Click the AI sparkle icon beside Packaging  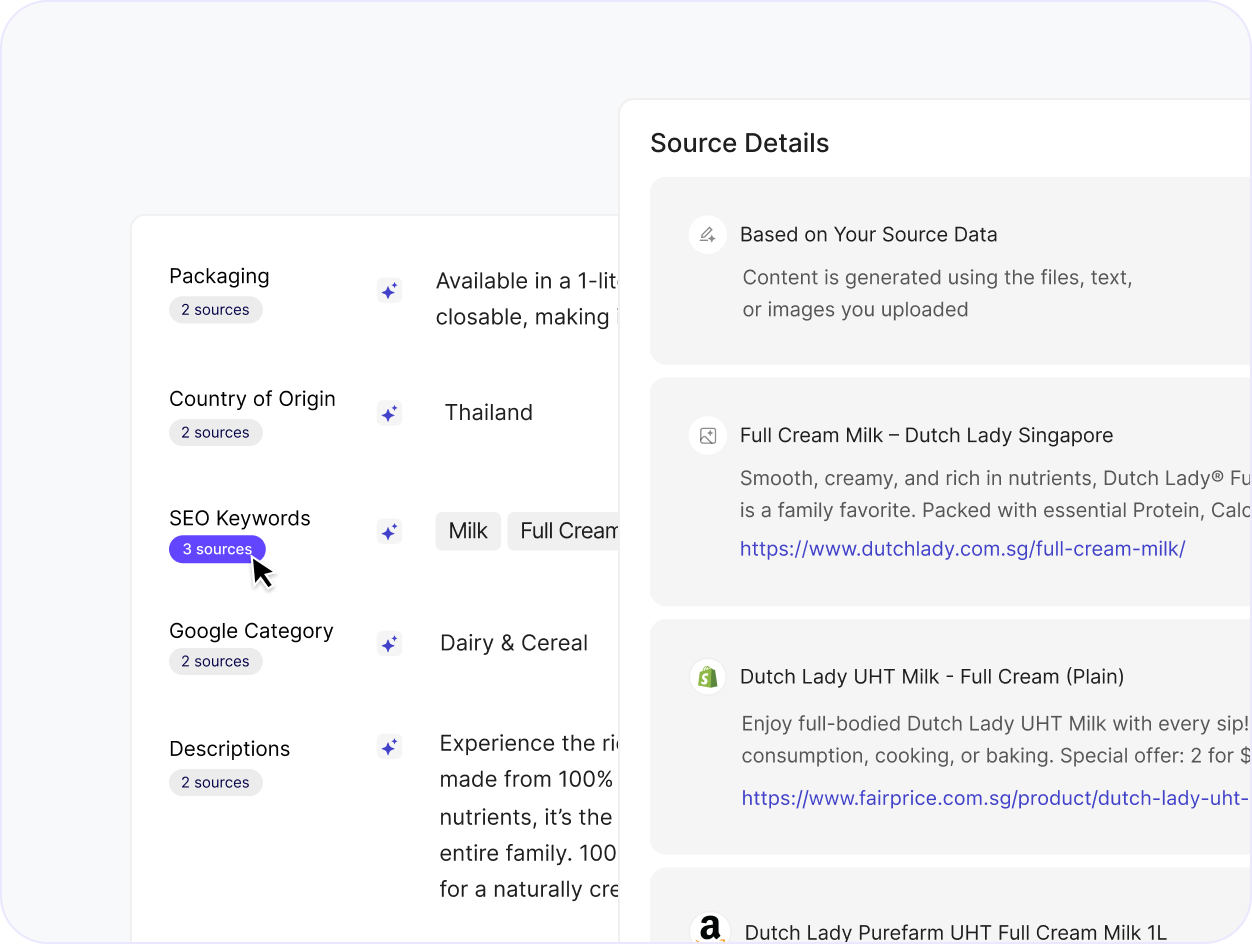pos(389,291)
